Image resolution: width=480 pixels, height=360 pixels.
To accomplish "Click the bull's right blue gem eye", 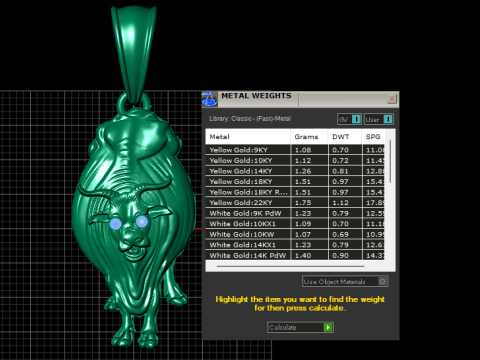I will tap(142, 221).
